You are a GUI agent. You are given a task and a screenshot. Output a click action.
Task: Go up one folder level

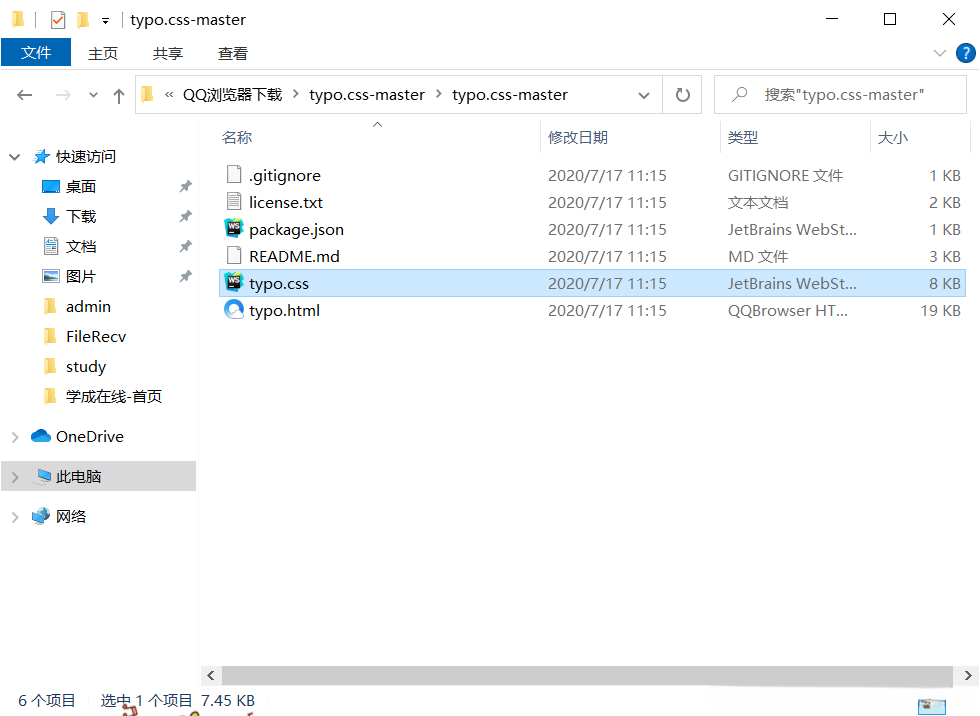click(x=119, y=95)
